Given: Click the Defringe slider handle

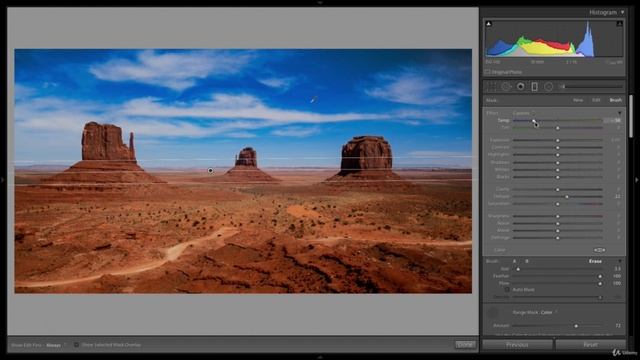Looking at the screenshot, I should [558, 238].
